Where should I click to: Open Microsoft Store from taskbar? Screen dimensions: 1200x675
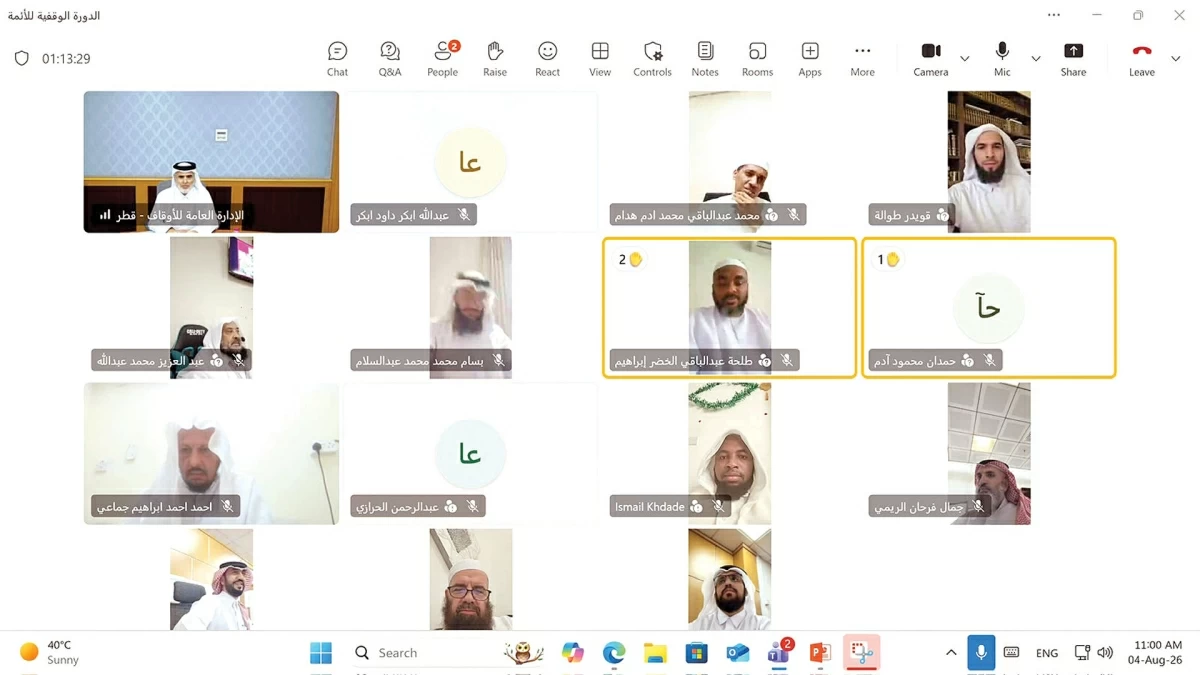[696, 653]
